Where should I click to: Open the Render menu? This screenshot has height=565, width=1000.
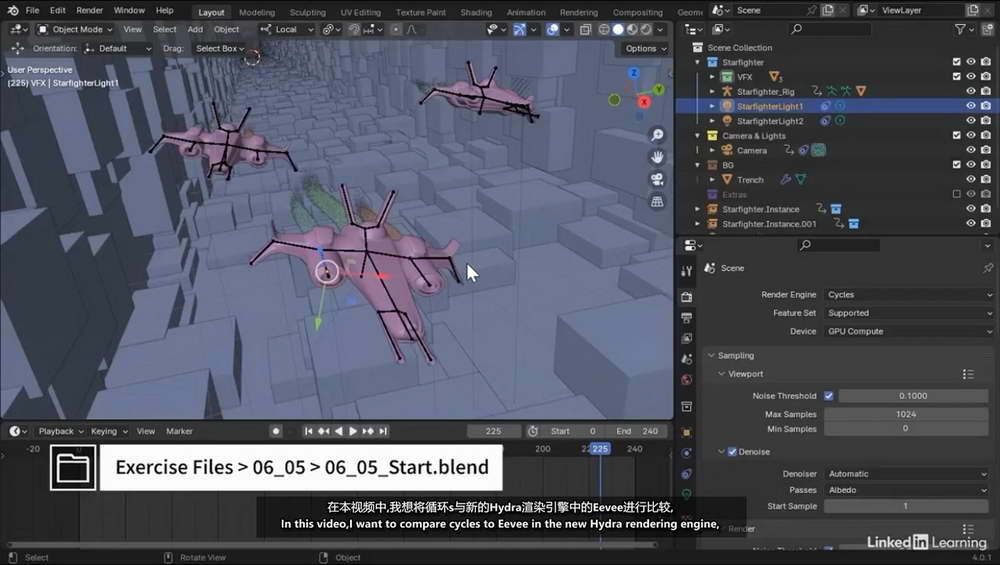[x=89, y=10]
